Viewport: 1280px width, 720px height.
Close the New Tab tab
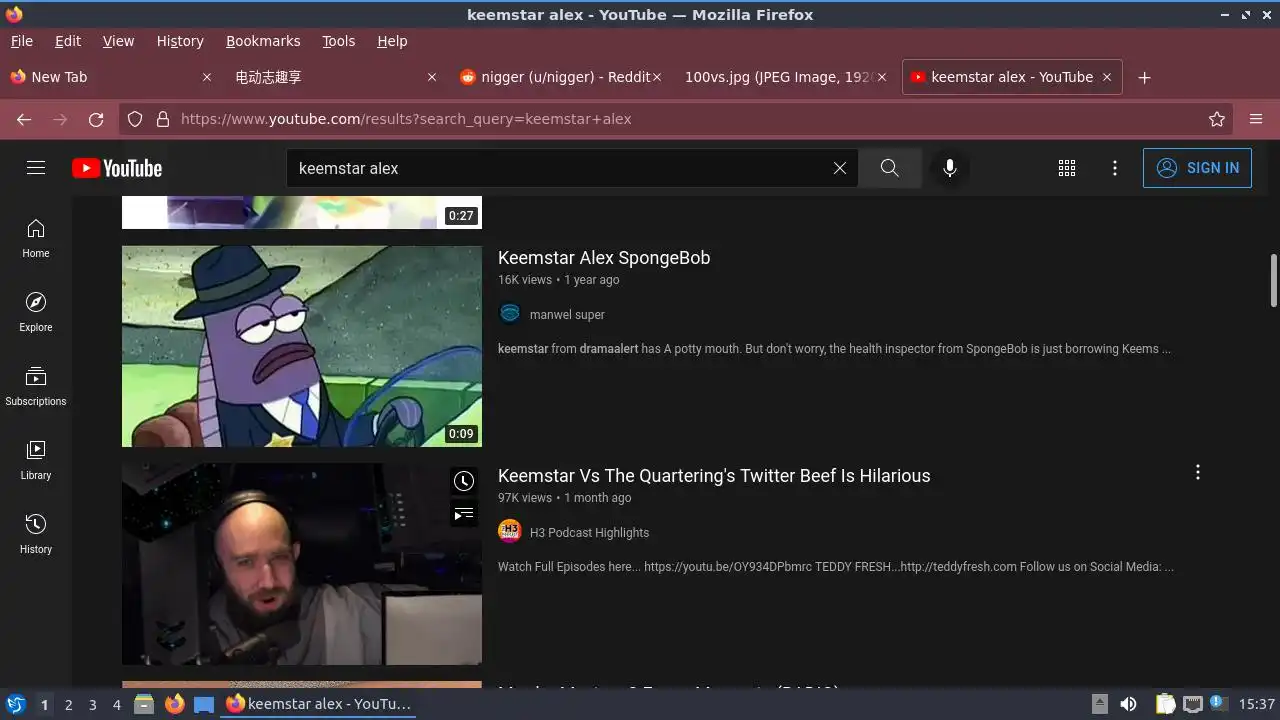207,77
